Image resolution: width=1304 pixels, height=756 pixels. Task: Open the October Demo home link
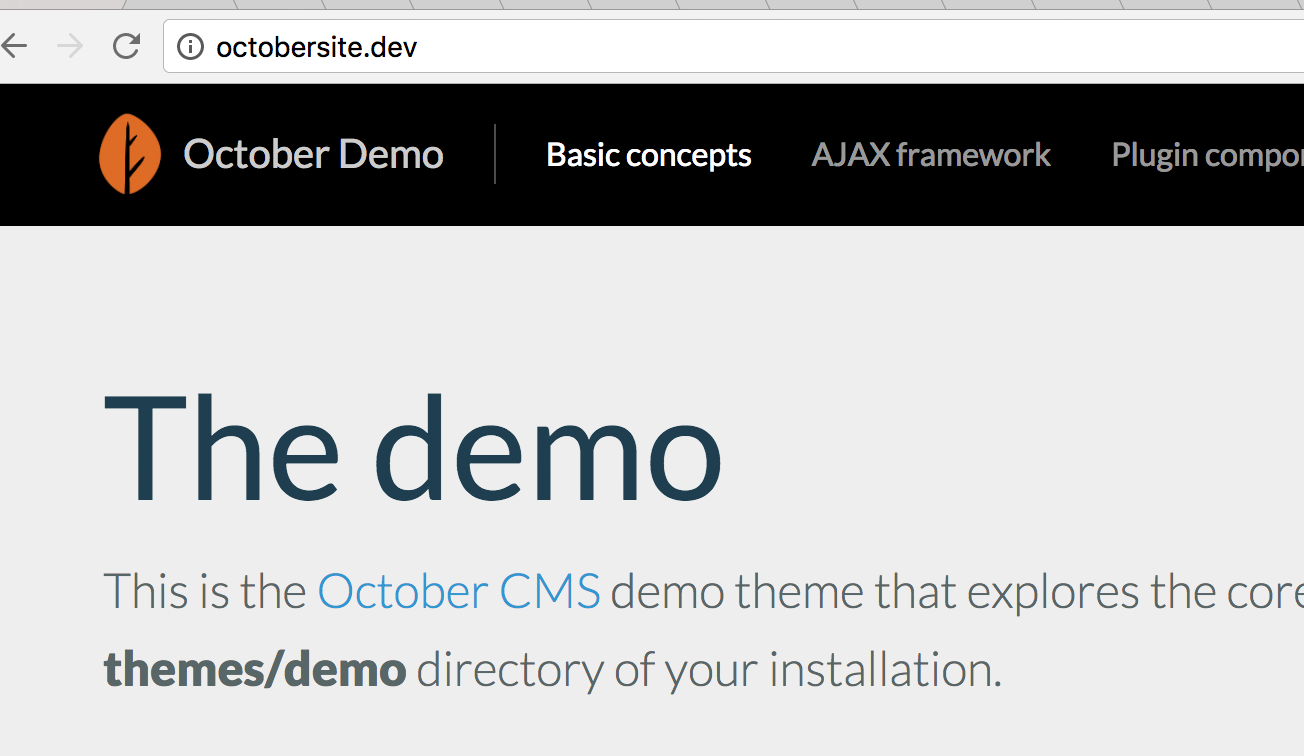[313, 154]
